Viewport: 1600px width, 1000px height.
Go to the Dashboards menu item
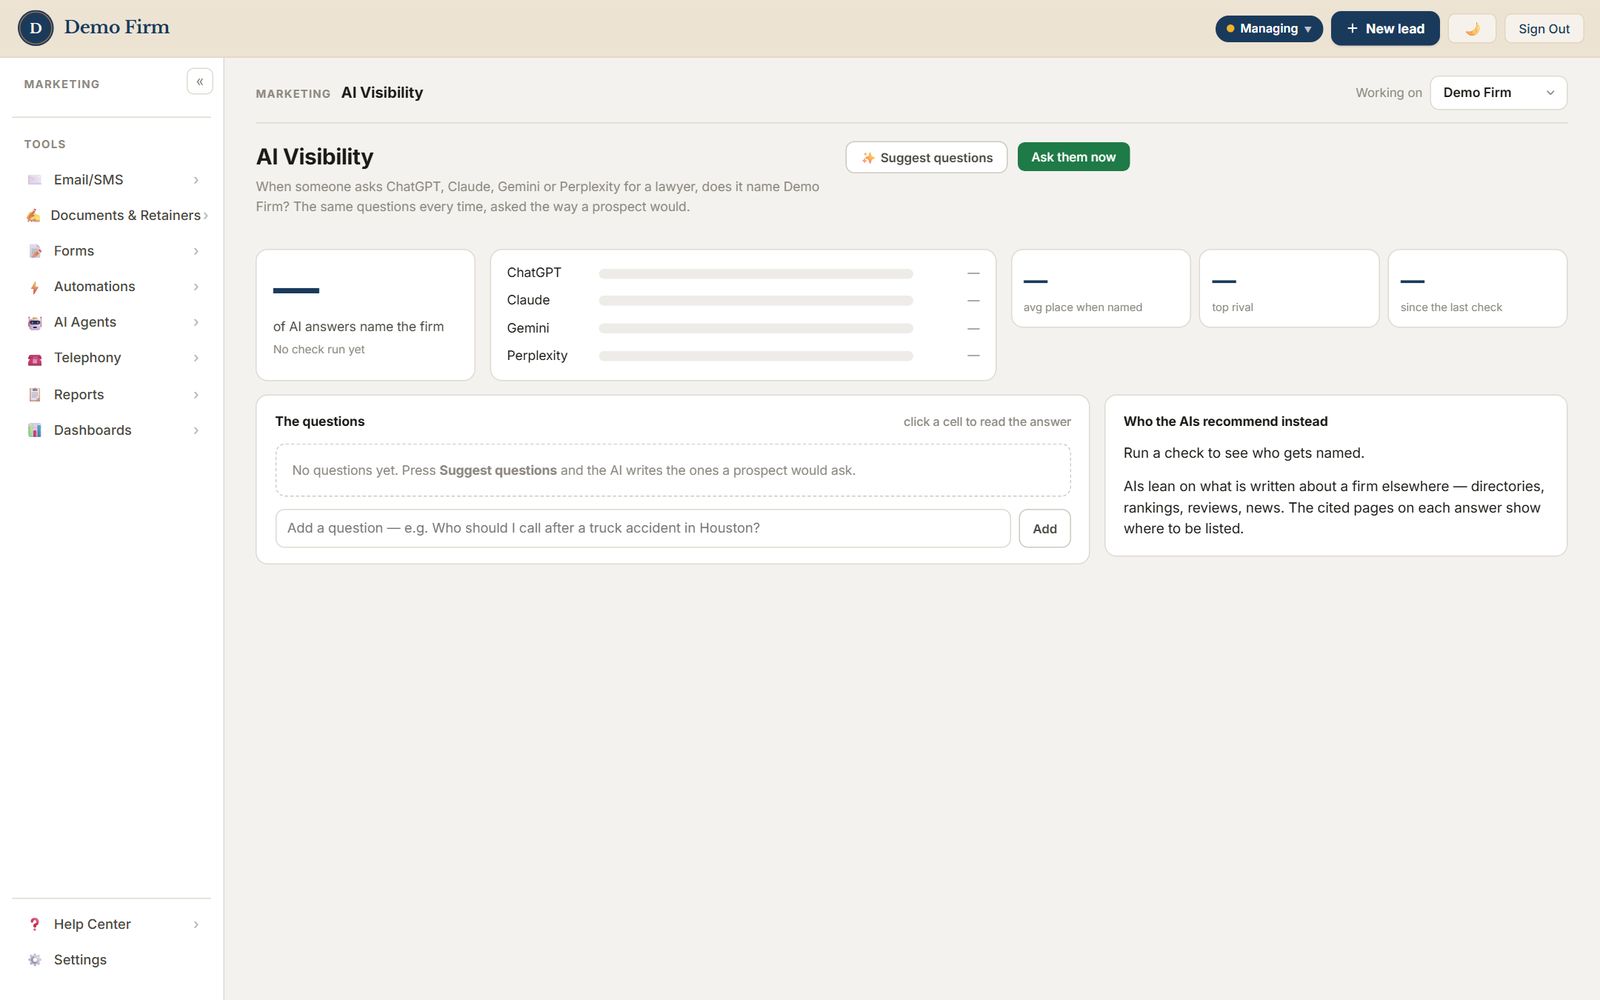112,430
